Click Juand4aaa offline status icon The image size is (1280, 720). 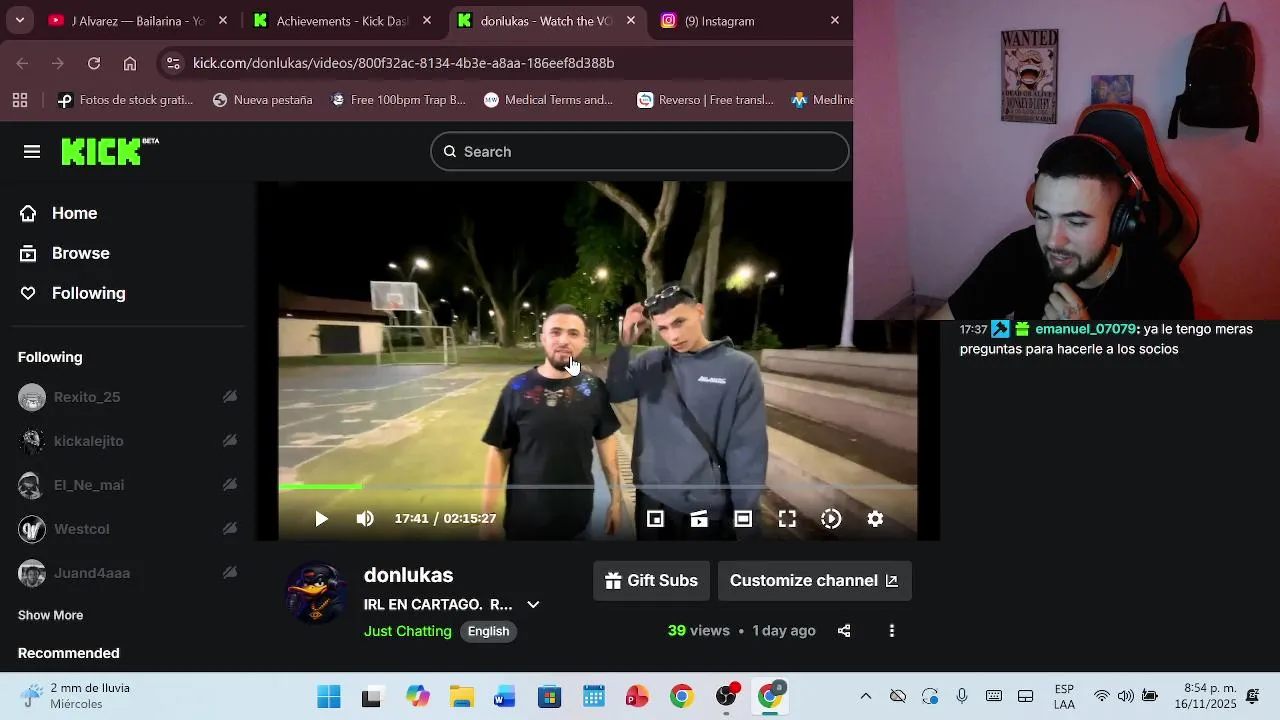click(x=230, y=573)
